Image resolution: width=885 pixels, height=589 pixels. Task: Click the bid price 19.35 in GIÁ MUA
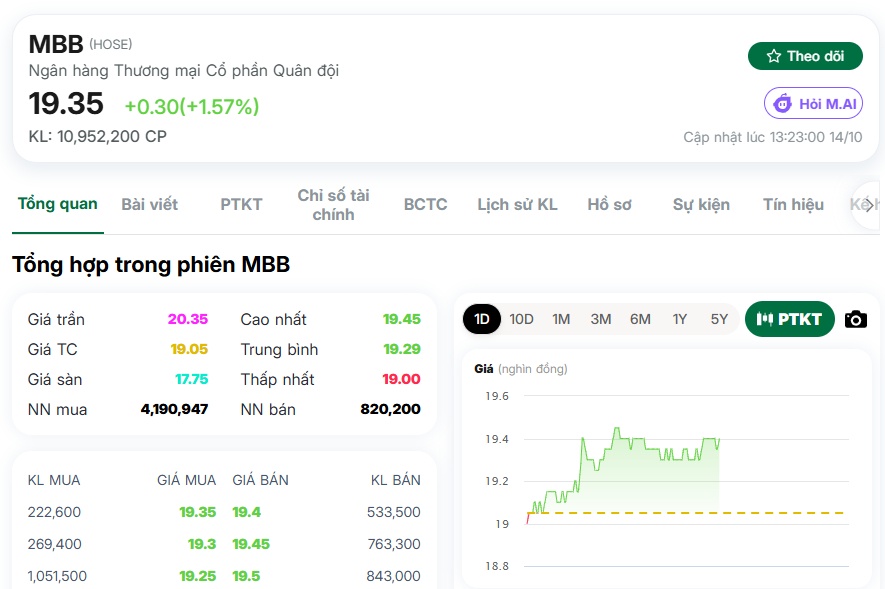(198, 512)
